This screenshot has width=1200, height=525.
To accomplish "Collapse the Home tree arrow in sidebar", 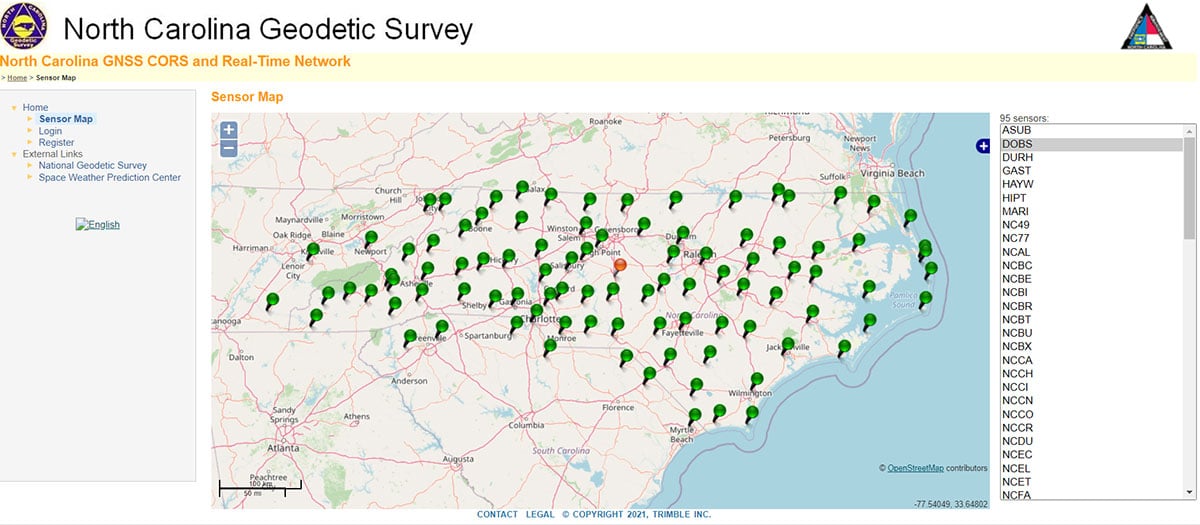I will point(13,107).
